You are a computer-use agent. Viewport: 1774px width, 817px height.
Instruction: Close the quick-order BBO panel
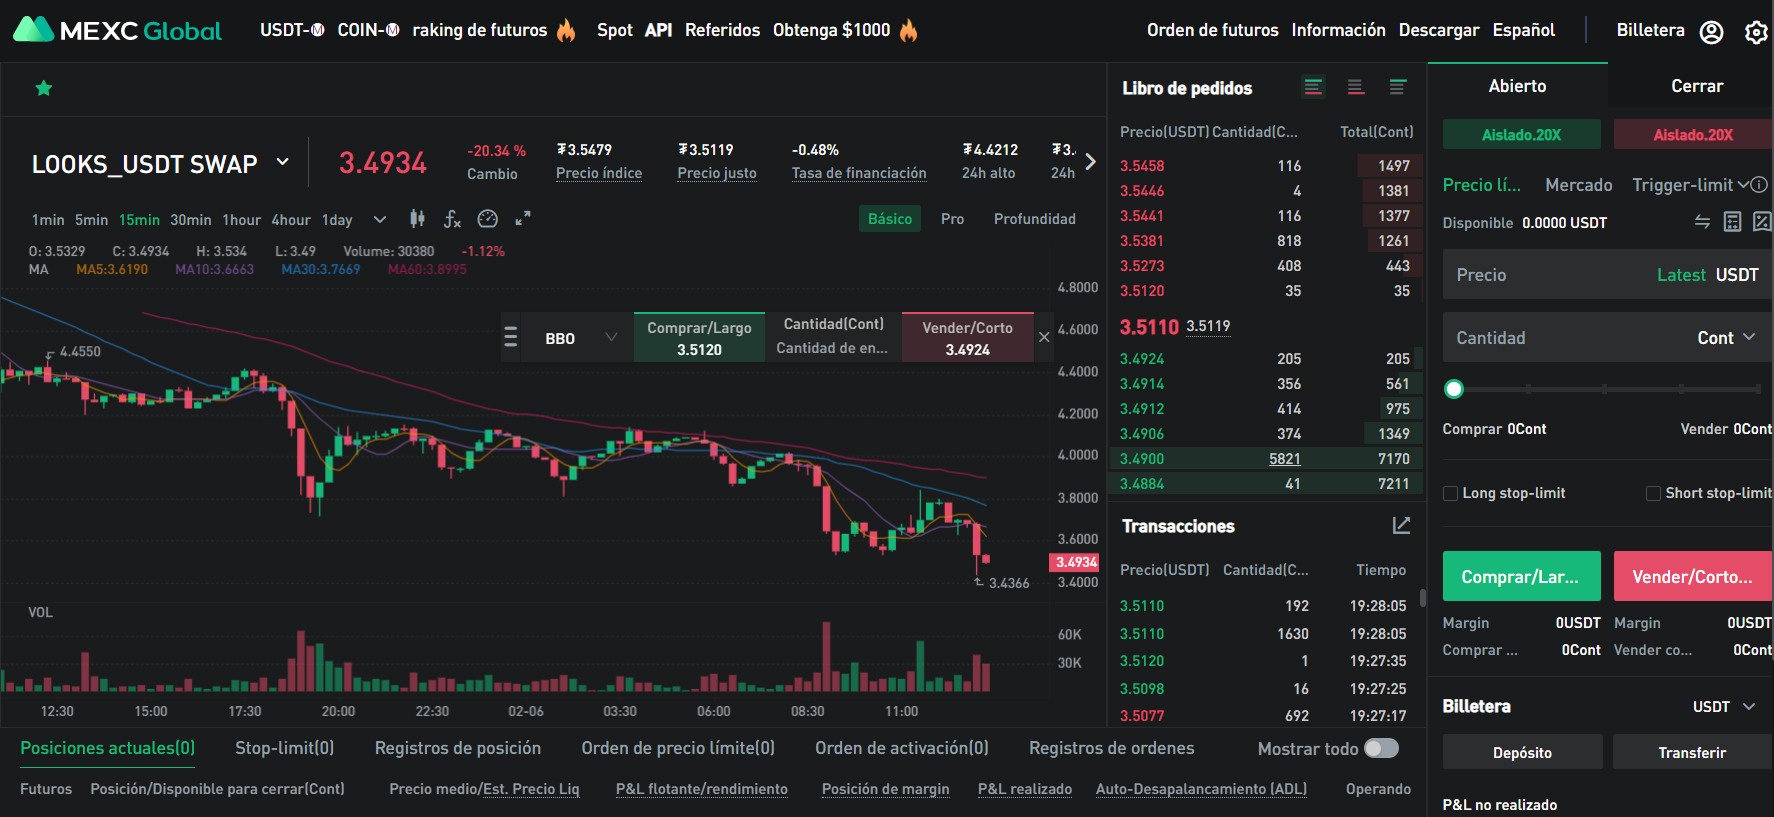click(x=1044, y=337)
